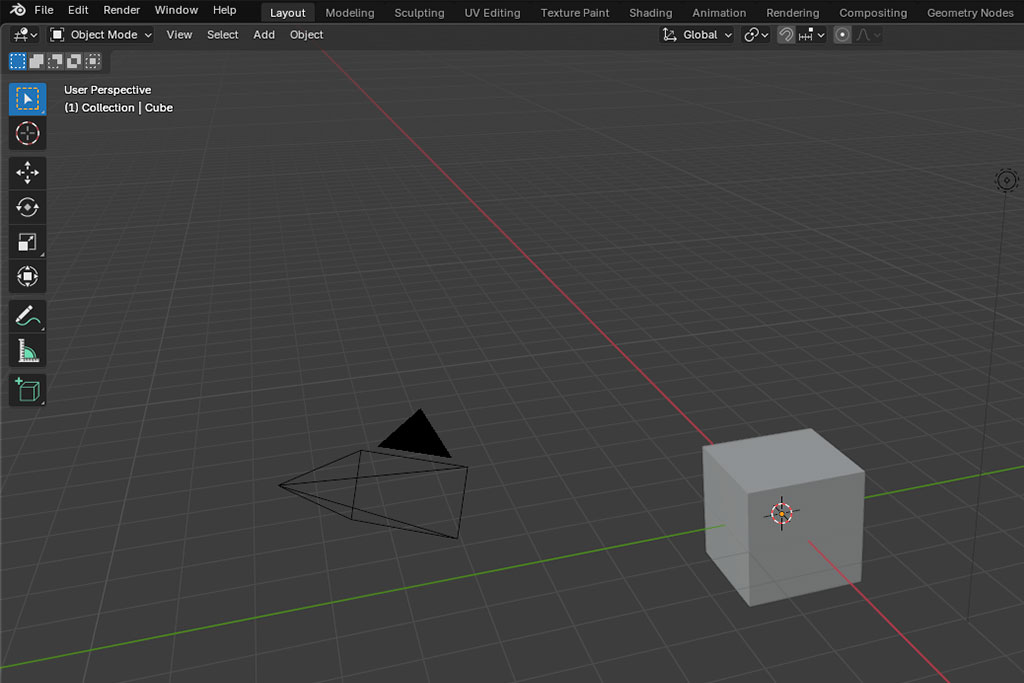Select the Scale tool
The height and width of the screenshot is (683, 1024).
[27, 241]
